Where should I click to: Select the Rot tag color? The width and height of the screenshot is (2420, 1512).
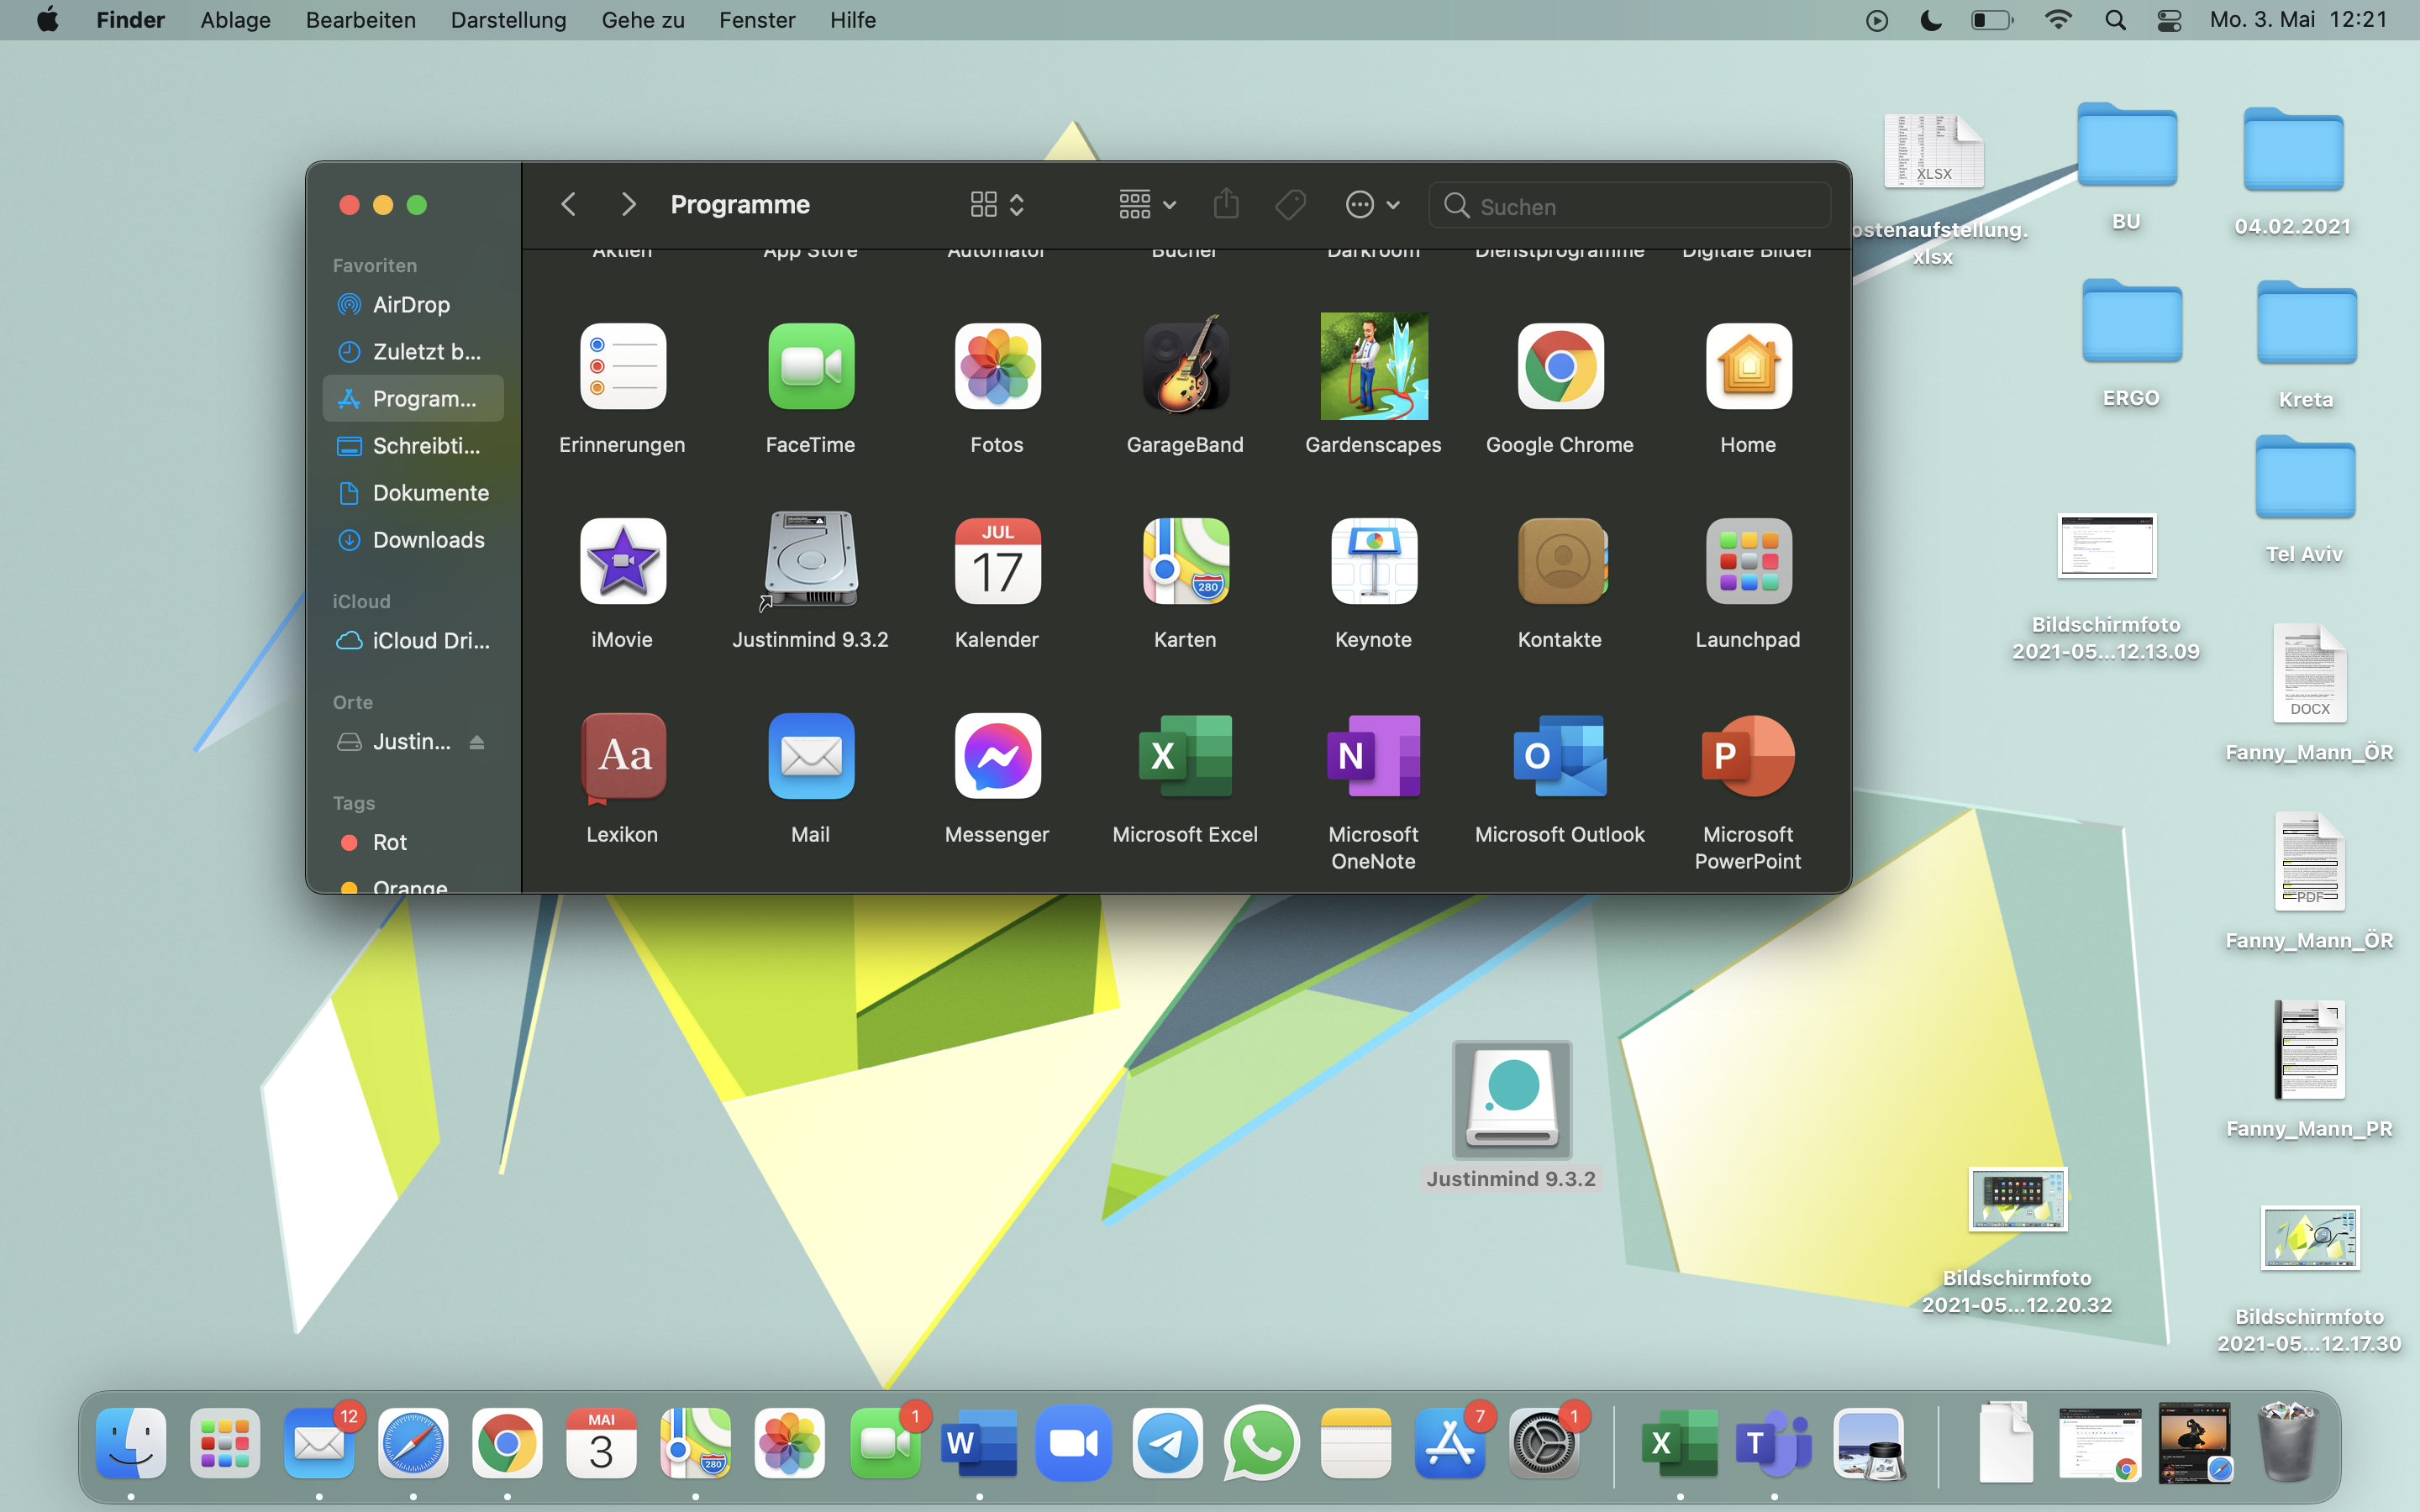[x=389, y=842]
